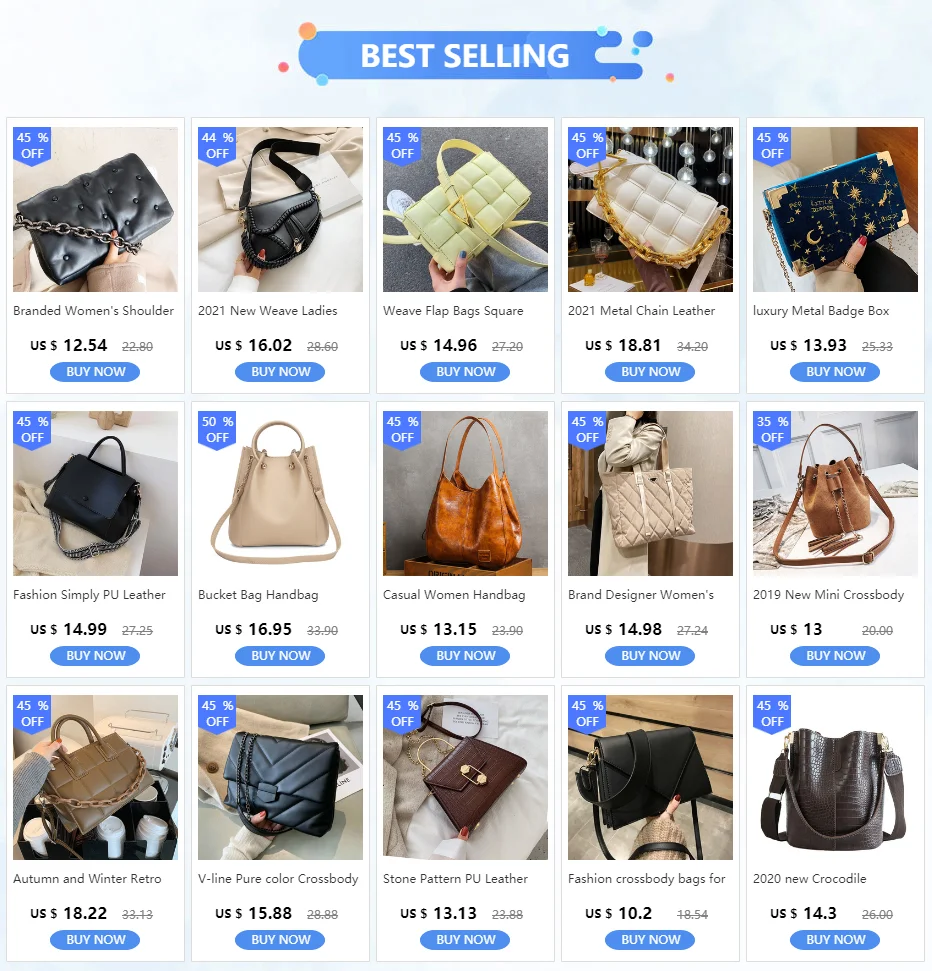Screen dimensions: 932x971
Task: Open the Brand Designer Women's quilted tote image
Action: pyautogui.click(x=650, y=494)
